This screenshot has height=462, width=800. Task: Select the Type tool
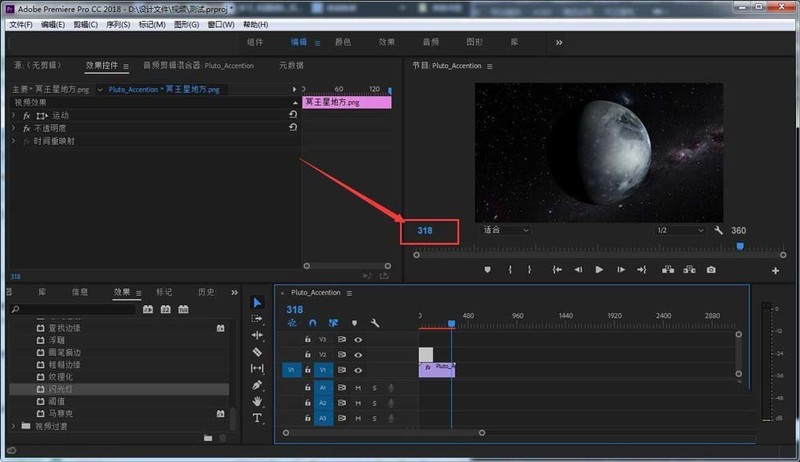[x=257, y=418]
